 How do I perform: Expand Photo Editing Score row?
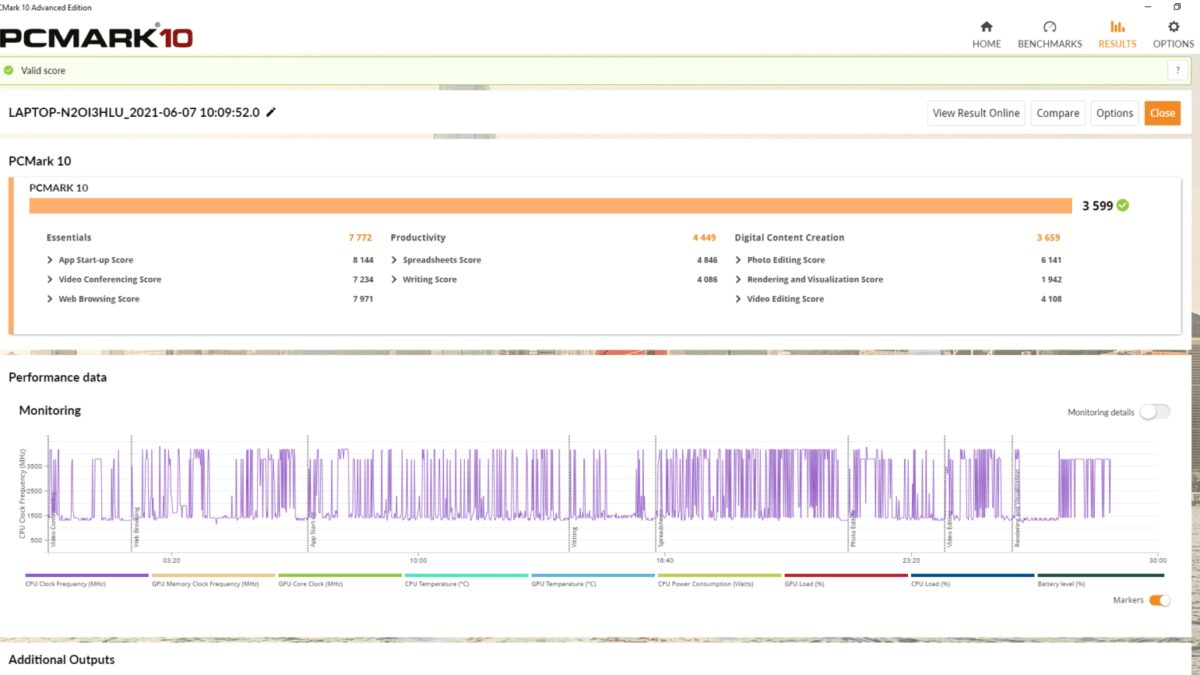[780, 260]
